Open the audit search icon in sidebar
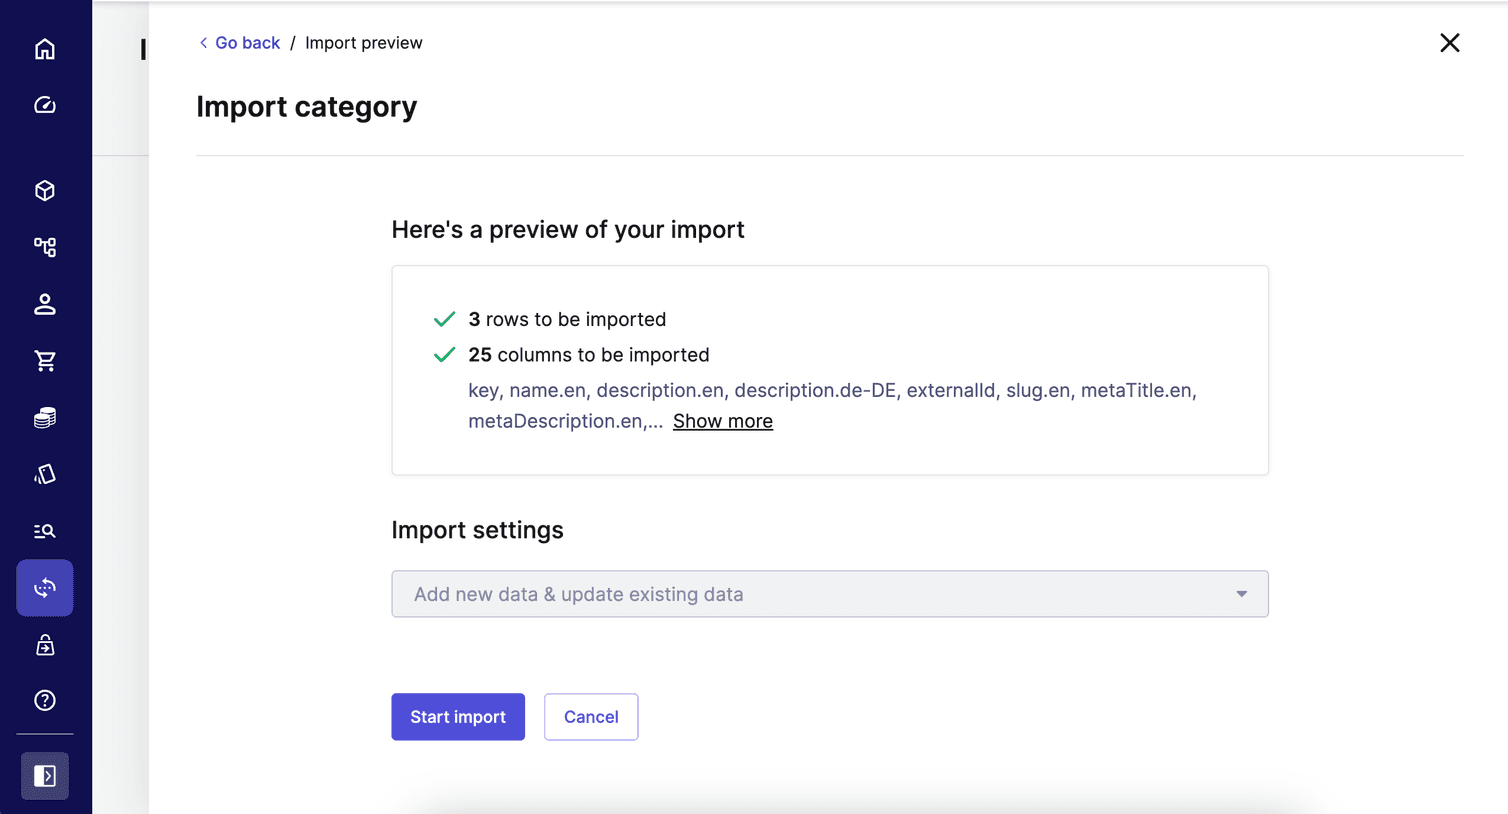The image size is (1508, 814). (x=44, y=531)
